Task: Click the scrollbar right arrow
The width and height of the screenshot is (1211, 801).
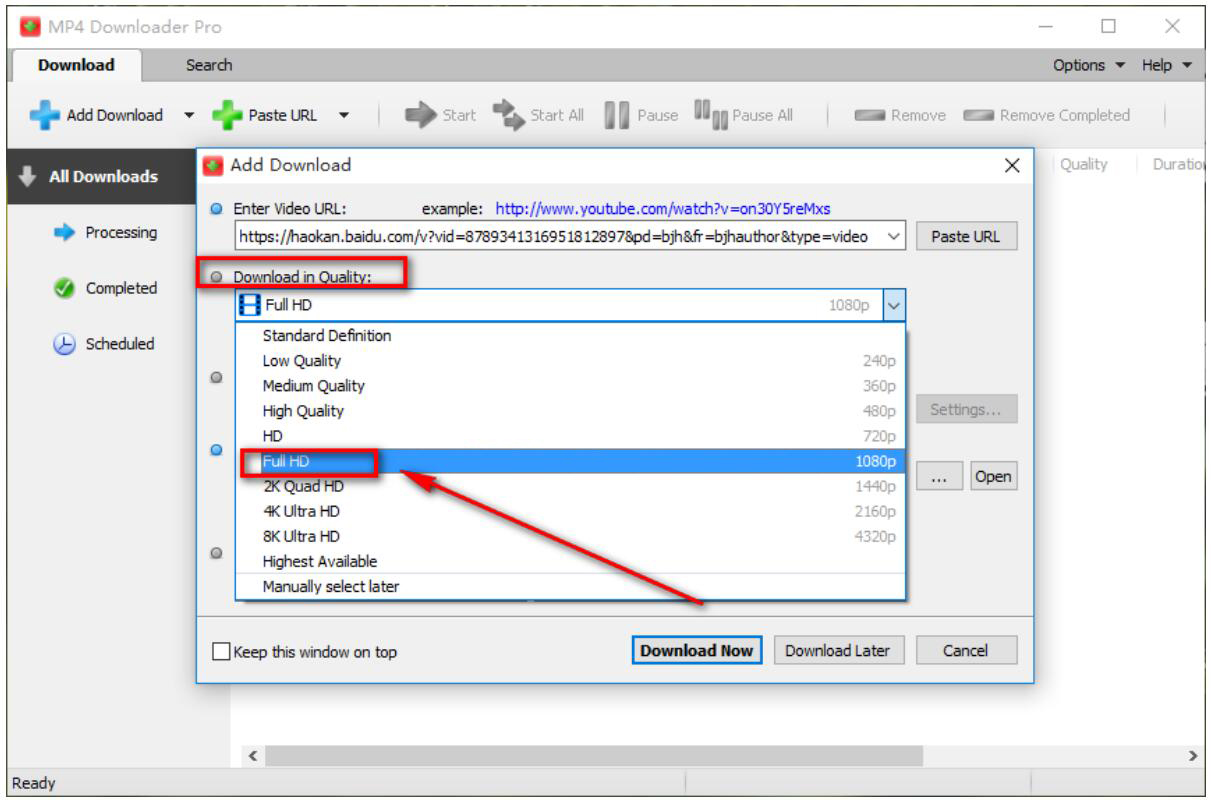Action: pyautogui.click(x=1193, y=757)
